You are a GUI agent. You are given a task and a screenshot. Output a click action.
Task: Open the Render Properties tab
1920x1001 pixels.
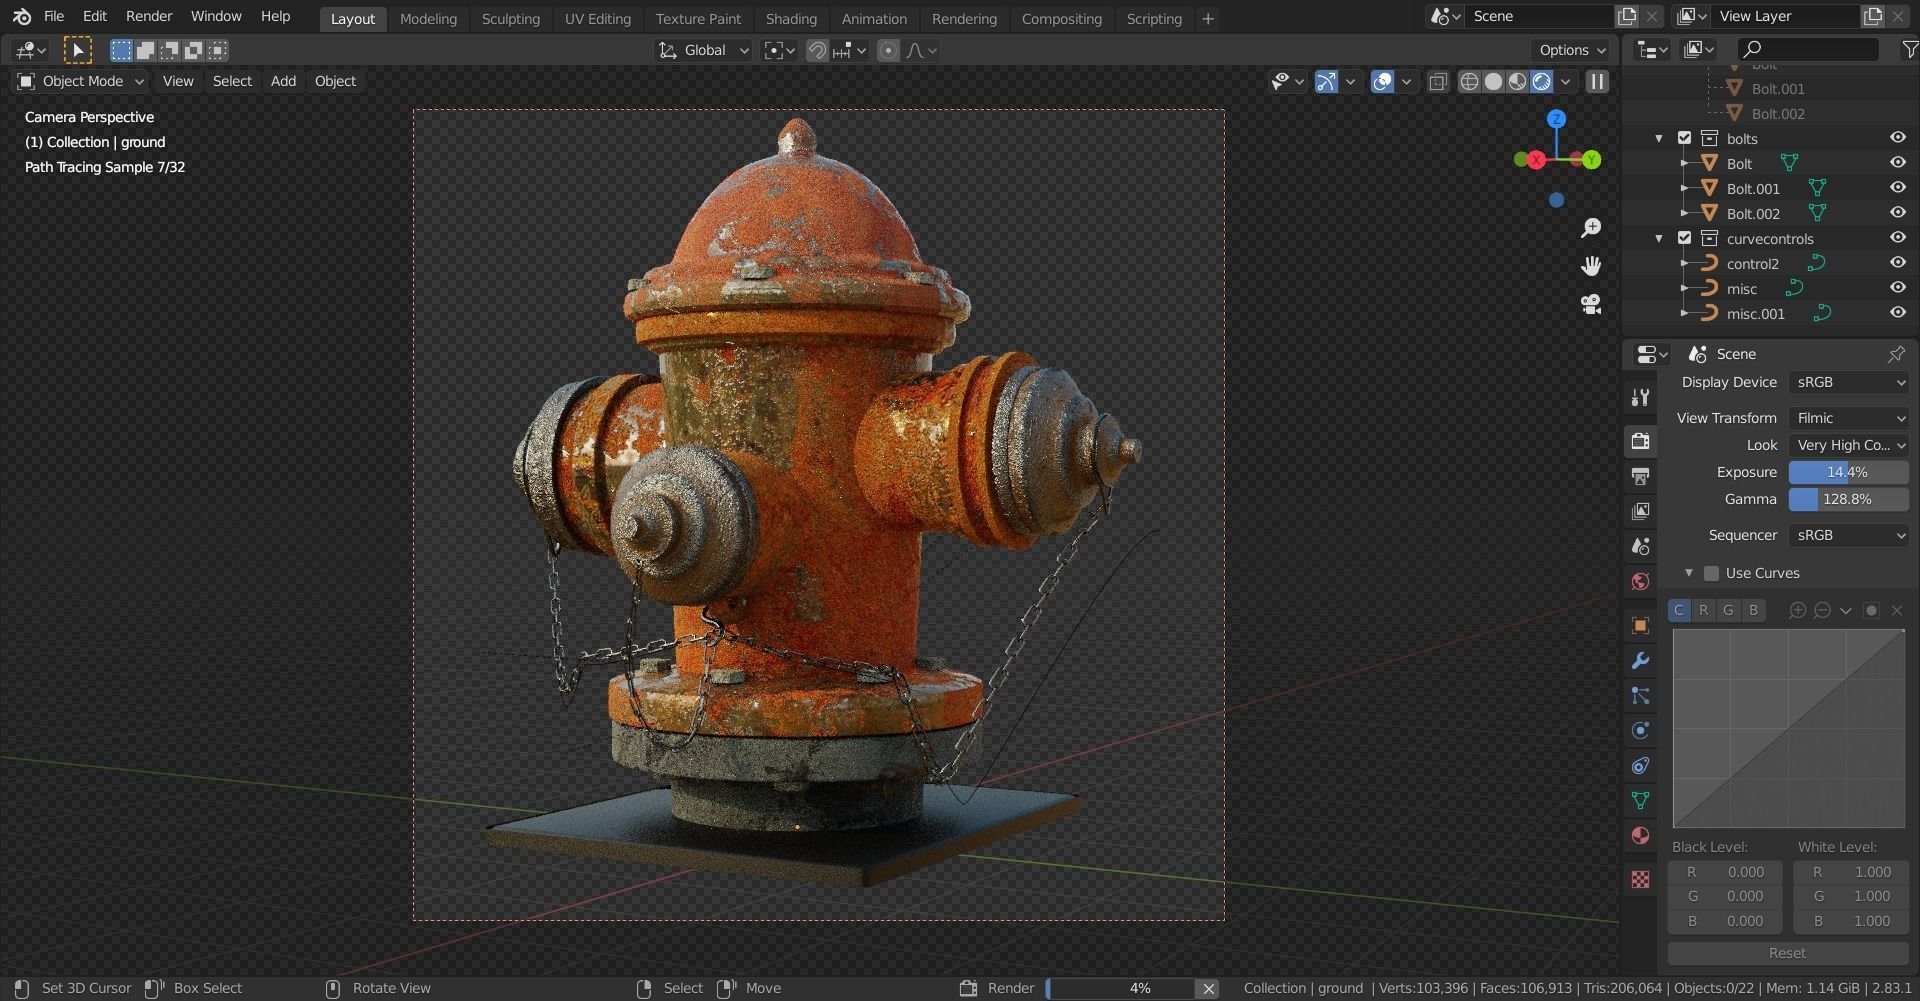(x=1640, y=441)
